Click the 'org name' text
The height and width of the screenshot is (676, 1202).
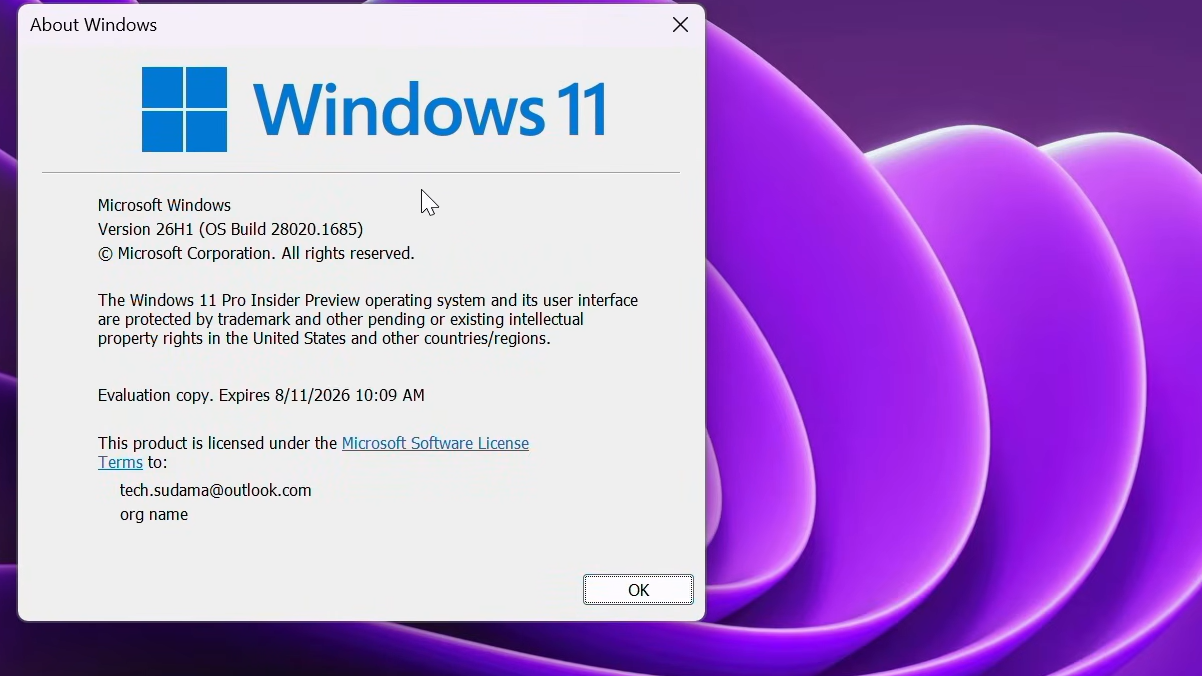154,515
